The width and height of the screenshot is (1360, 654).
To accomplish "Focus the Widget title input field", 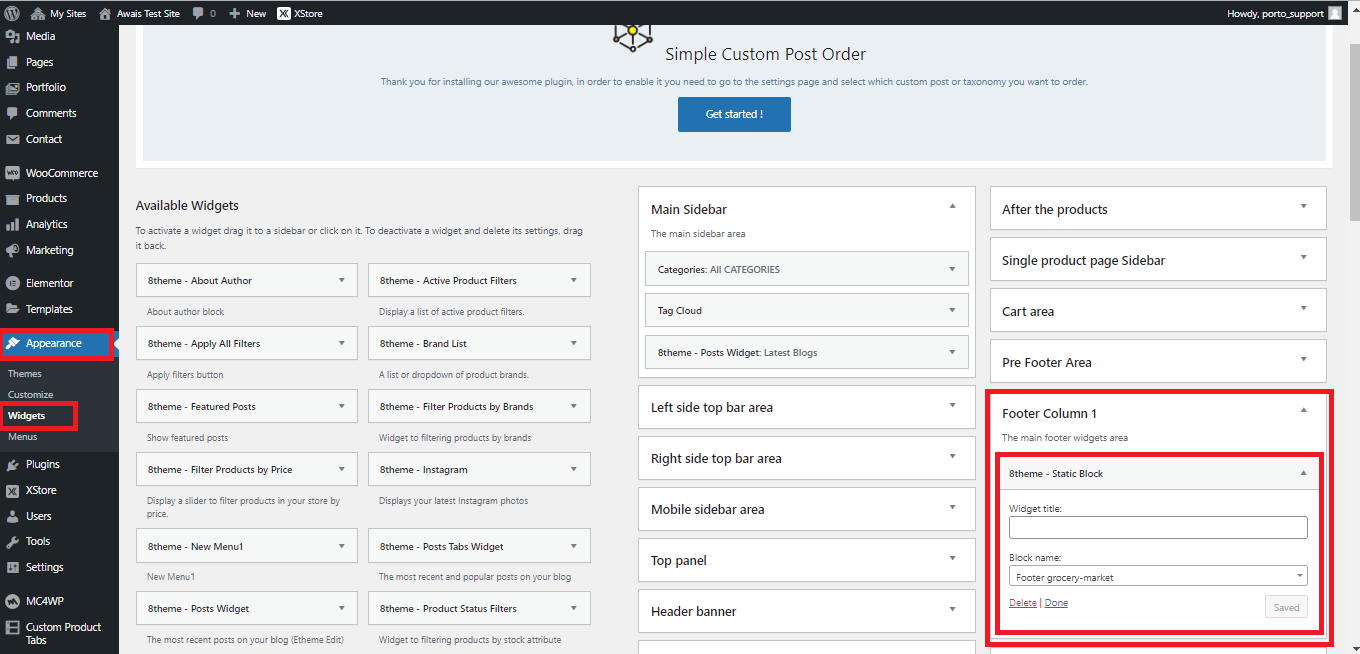I will 1158,527.
